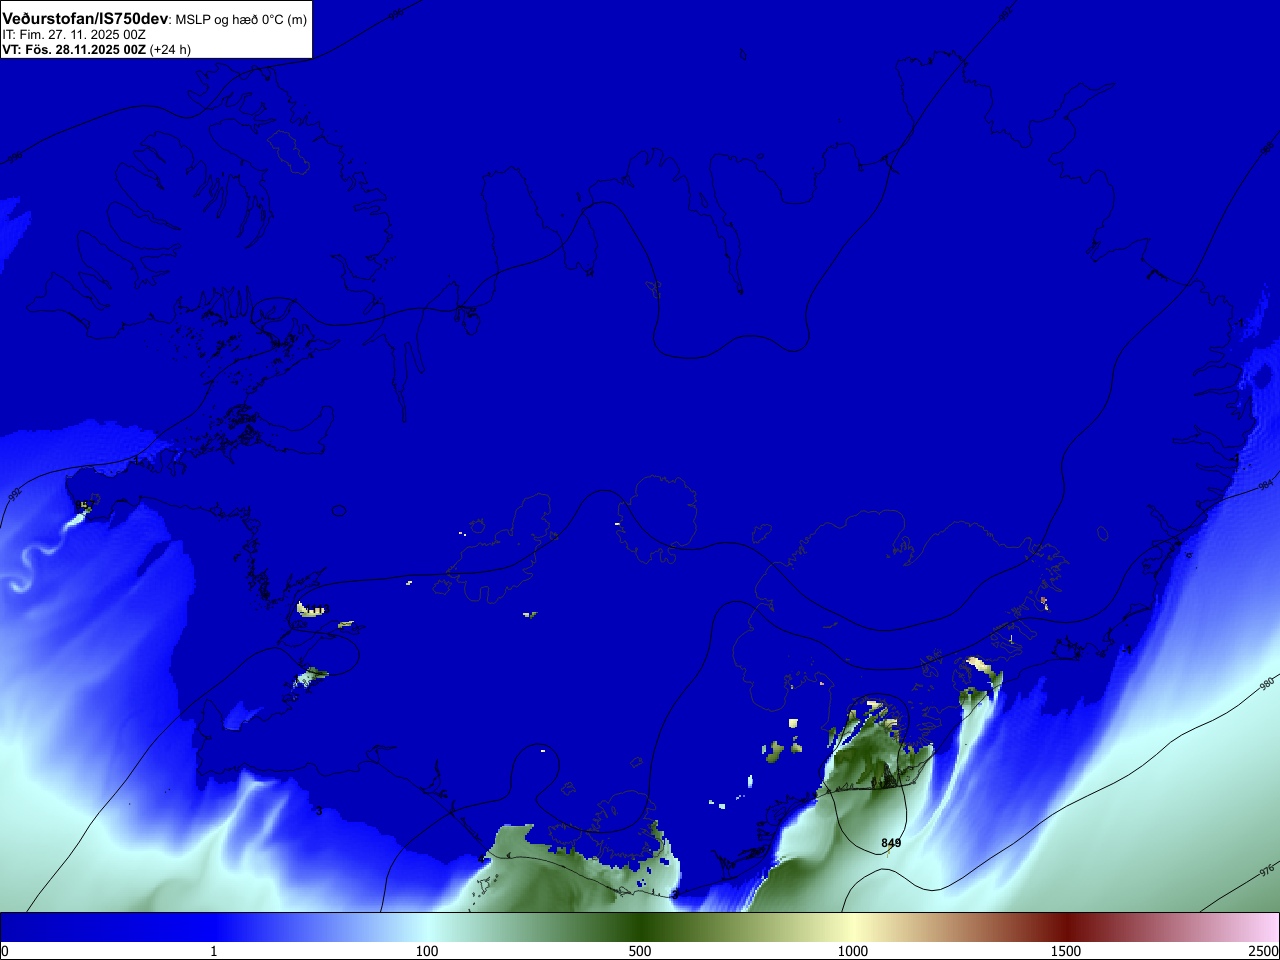Click the colorbar label 1
Image resolution: width=1280 pixels, height=960 pixels.
coord(213,951)
